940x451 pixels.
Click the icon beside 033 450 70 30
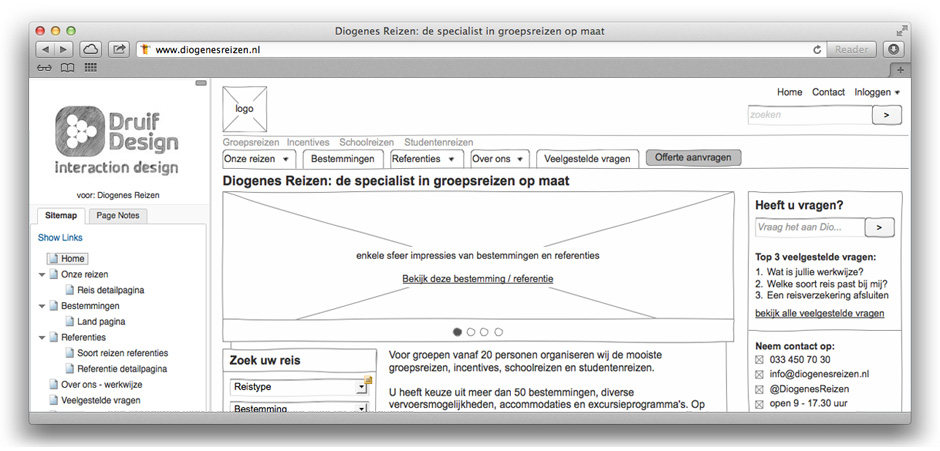pos(759,360)
